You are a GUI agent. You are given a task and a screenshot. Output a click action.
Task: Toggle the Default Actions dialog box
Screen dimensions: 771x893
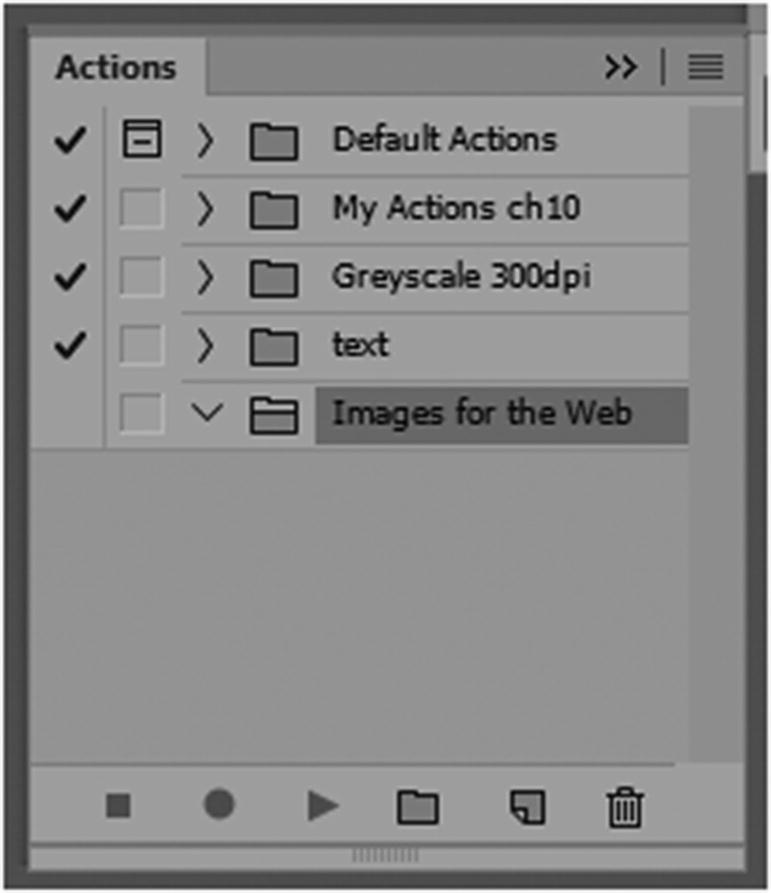click(x=140, y=139)
